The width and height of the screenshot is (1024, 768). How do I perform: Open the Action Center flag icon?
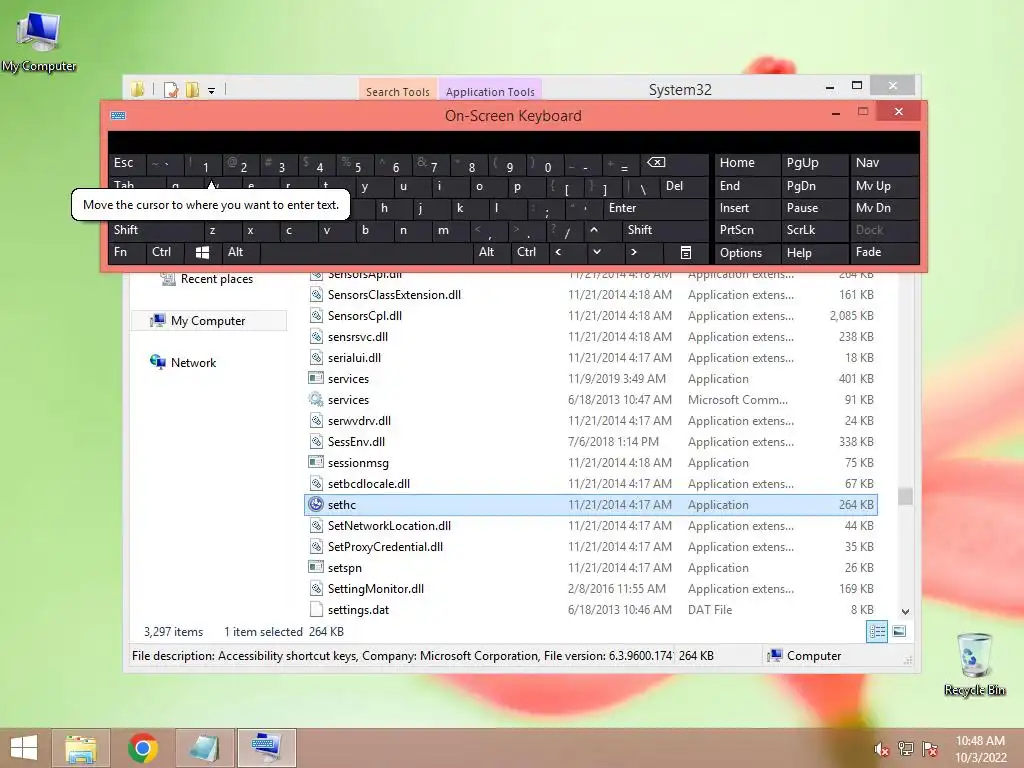coord(929,749)
